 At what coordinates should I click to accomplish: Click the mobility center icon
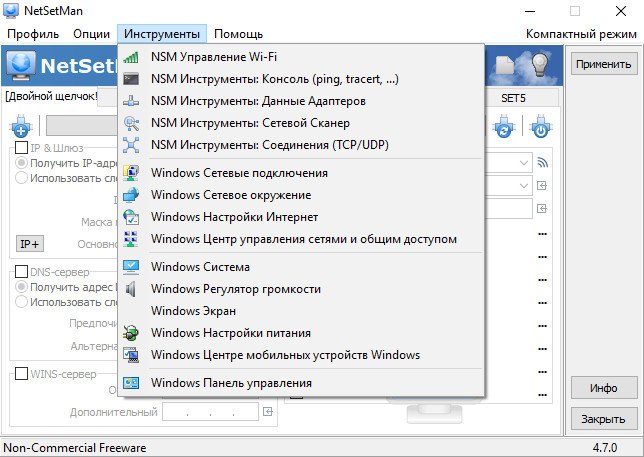click(131, 355)
